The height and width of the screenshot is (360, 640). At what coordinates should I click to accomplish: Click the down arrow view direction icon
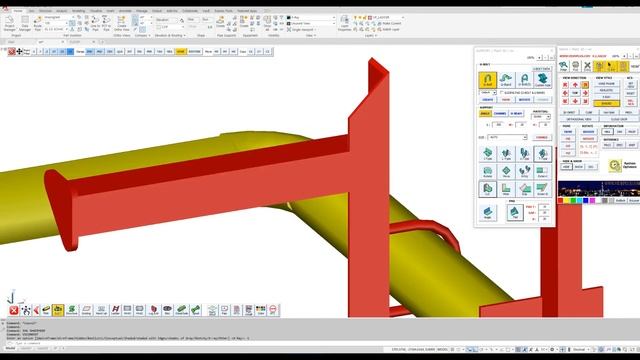point(575,101)
